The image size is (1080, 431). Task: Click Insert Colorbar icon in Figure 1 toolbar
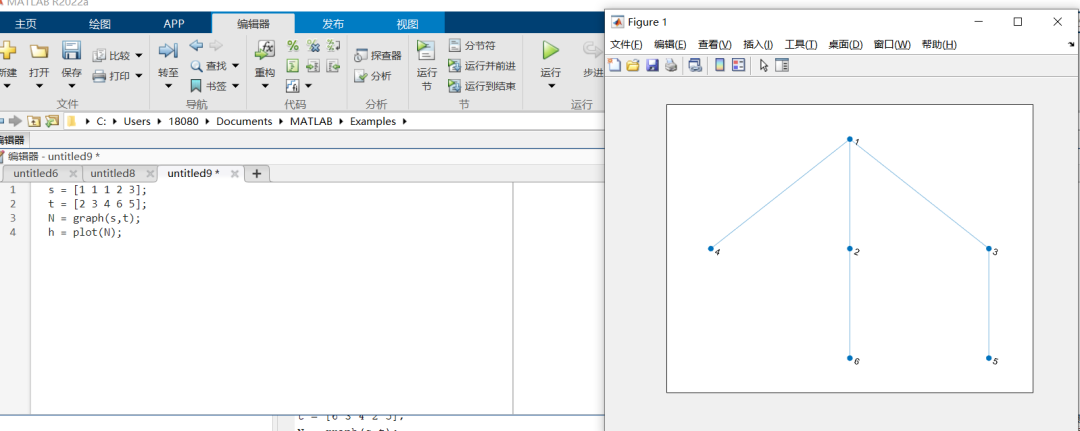(x=720, y=65)
